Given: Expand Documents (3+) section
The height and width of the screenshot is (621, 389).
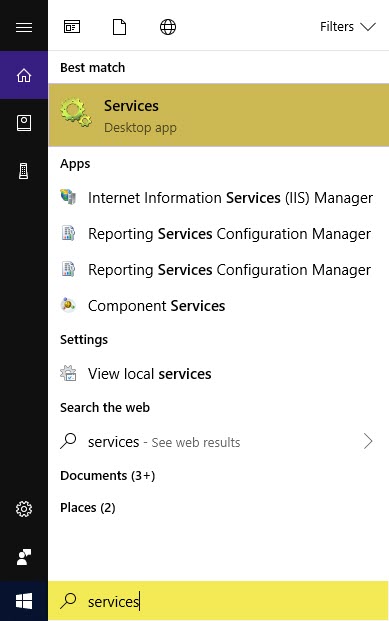Looking at the screenshot, I should pos(107,475).
